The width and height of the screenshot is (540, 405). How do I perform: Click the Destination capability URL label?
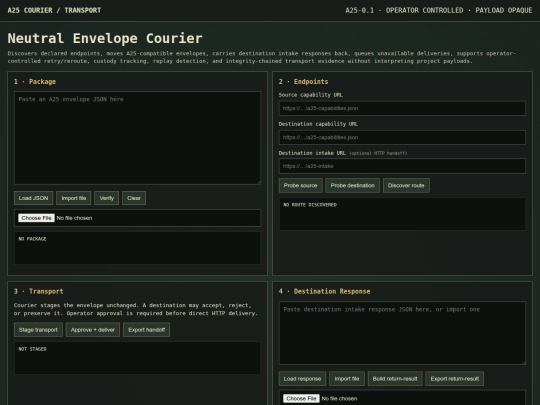point(318,124)
